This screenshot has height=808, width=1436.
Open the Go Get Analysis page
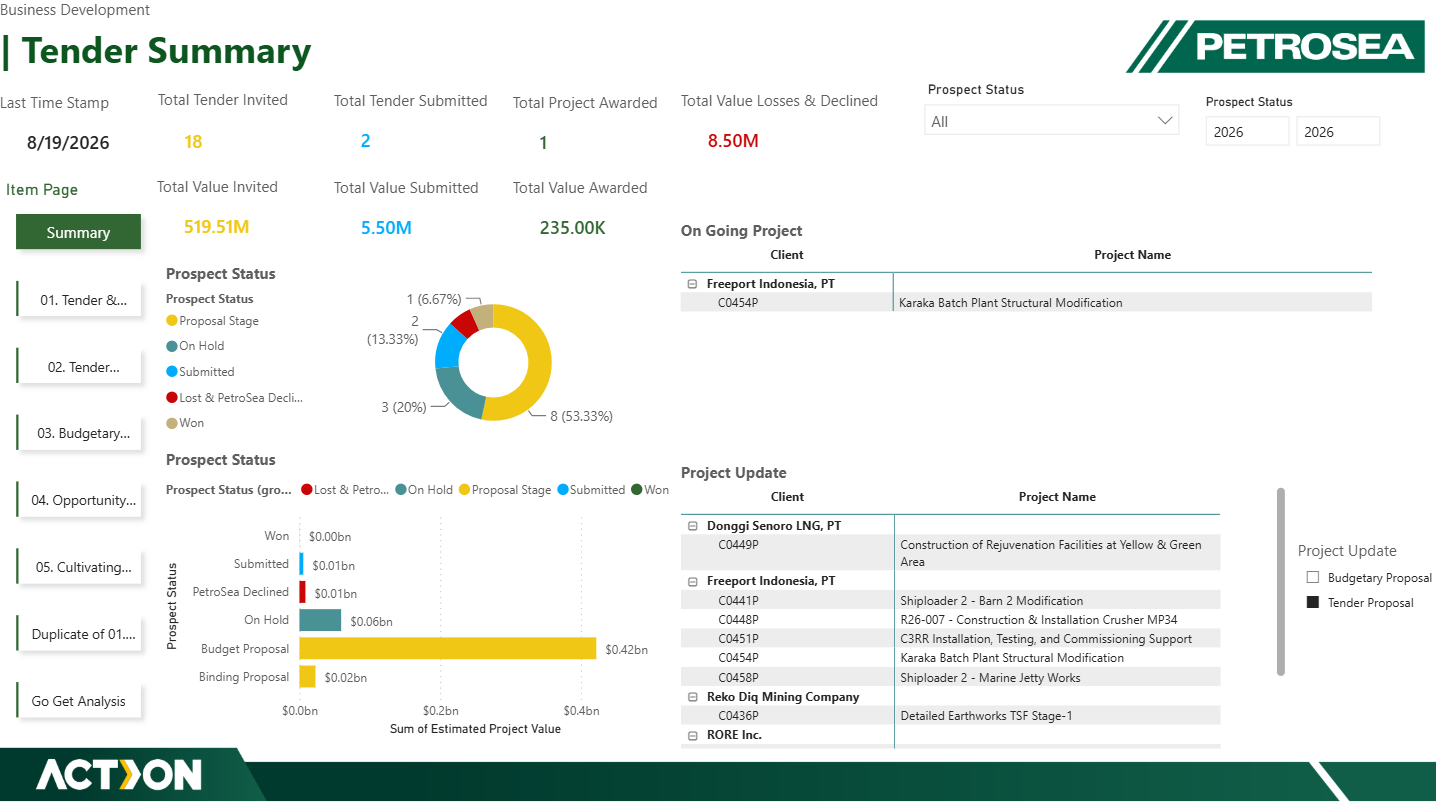[x=79, y=701]
